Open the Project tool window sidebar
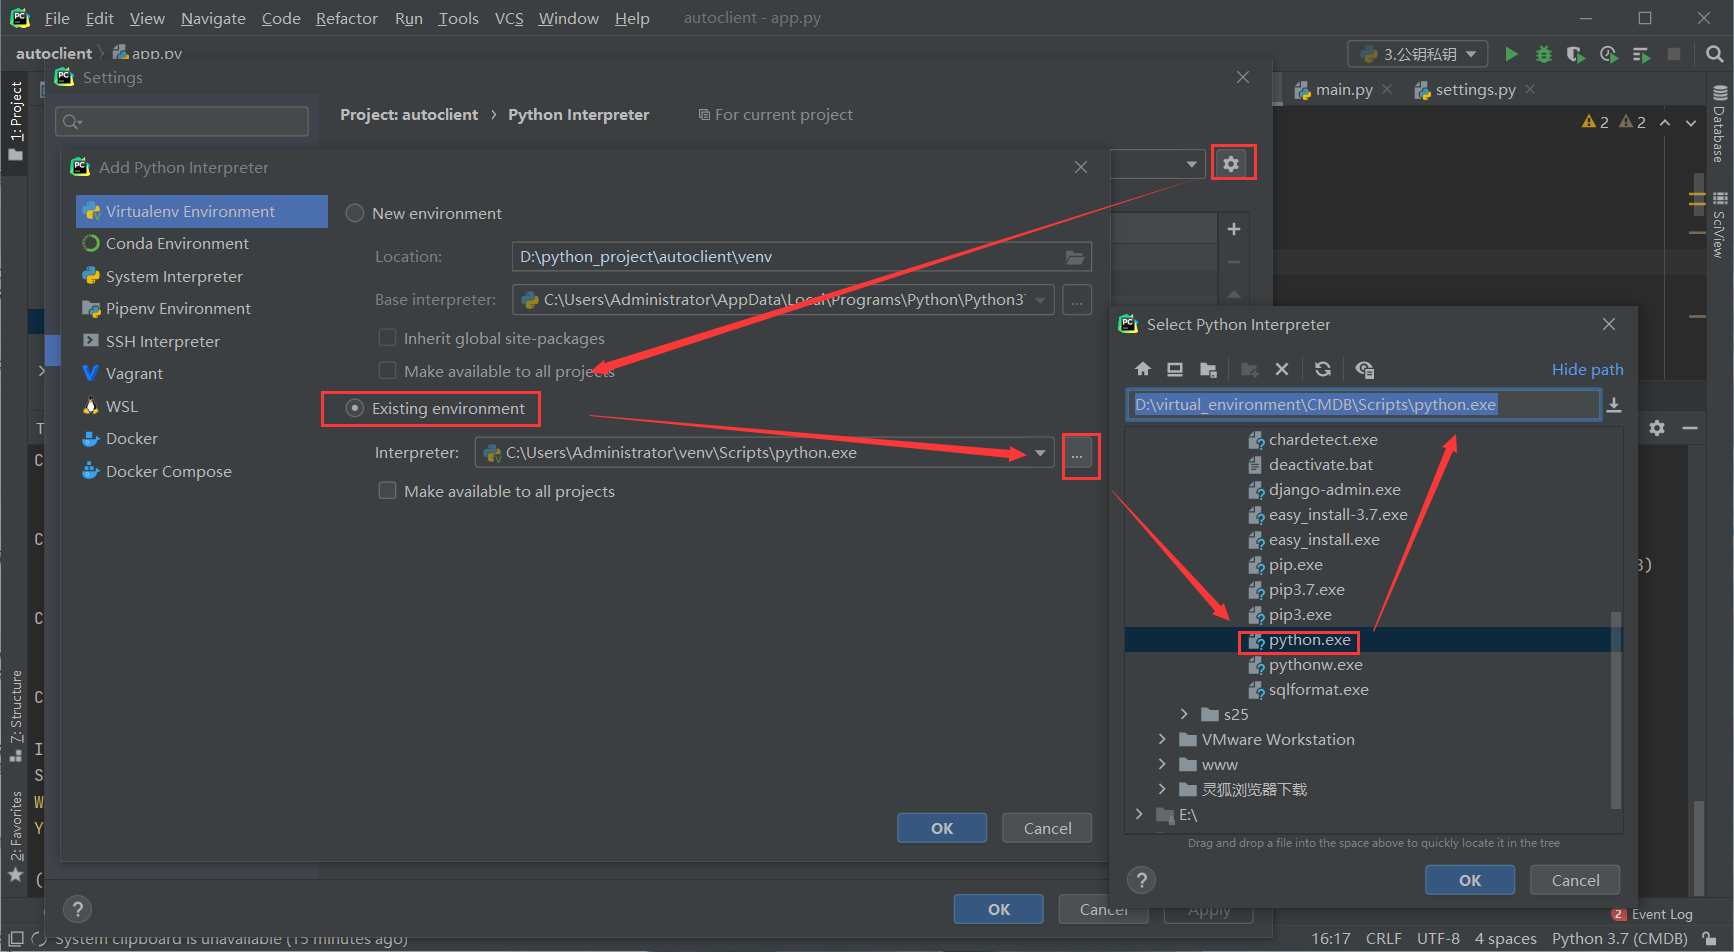The width and height of the screenshot is (1734, 952). pyautogui.click(x=16, y=120)
